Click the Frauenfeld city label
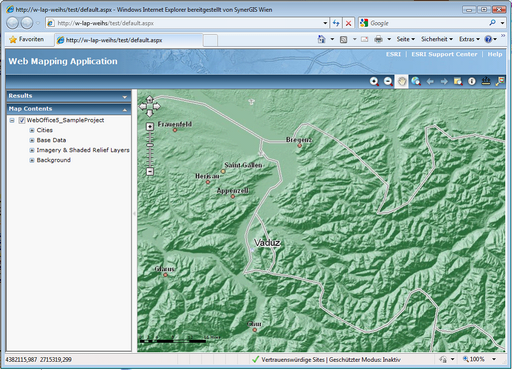Image resolution: width=512 pixels, height=370 pixels. coord(175,124)
